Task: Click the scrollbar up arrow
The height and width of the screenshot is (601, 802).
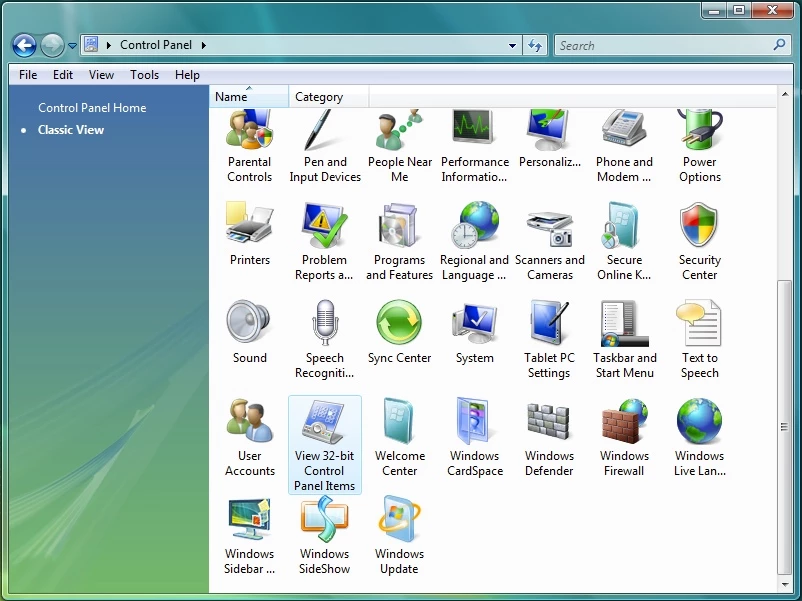Action: pyautogui.click(x=785, y=94)
